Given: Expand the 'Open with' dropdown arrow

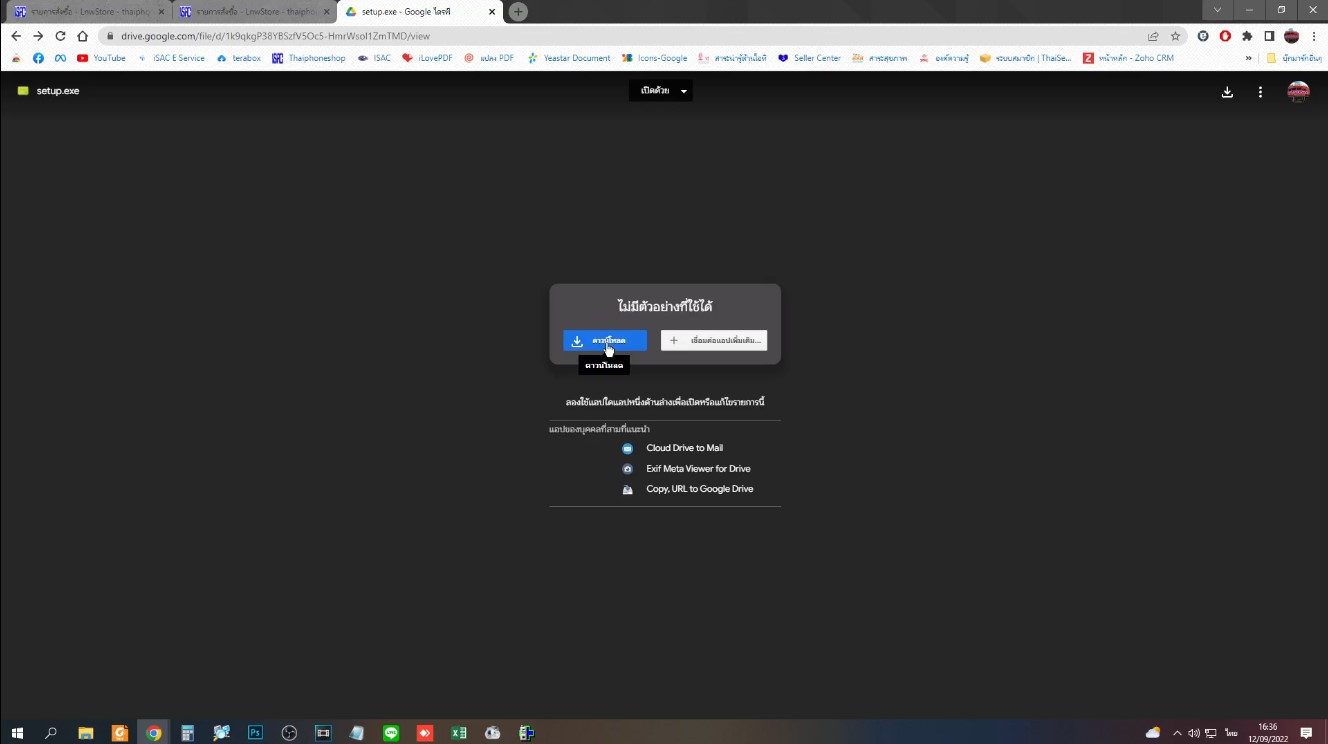Looking at the screenshot, I should click(x=684, y=91).
